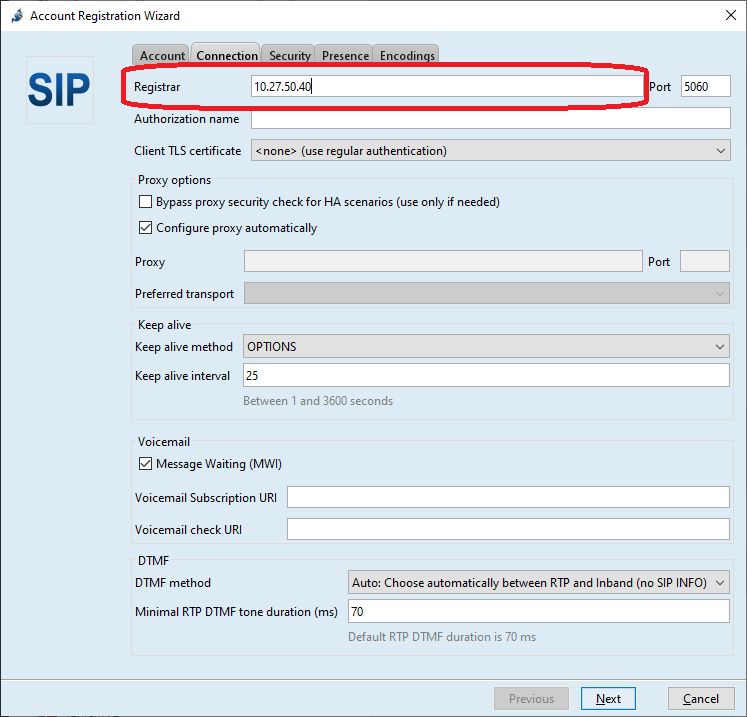Click the Voicemail Subscription URI field

pyautogui.click(x=508, y=498)
